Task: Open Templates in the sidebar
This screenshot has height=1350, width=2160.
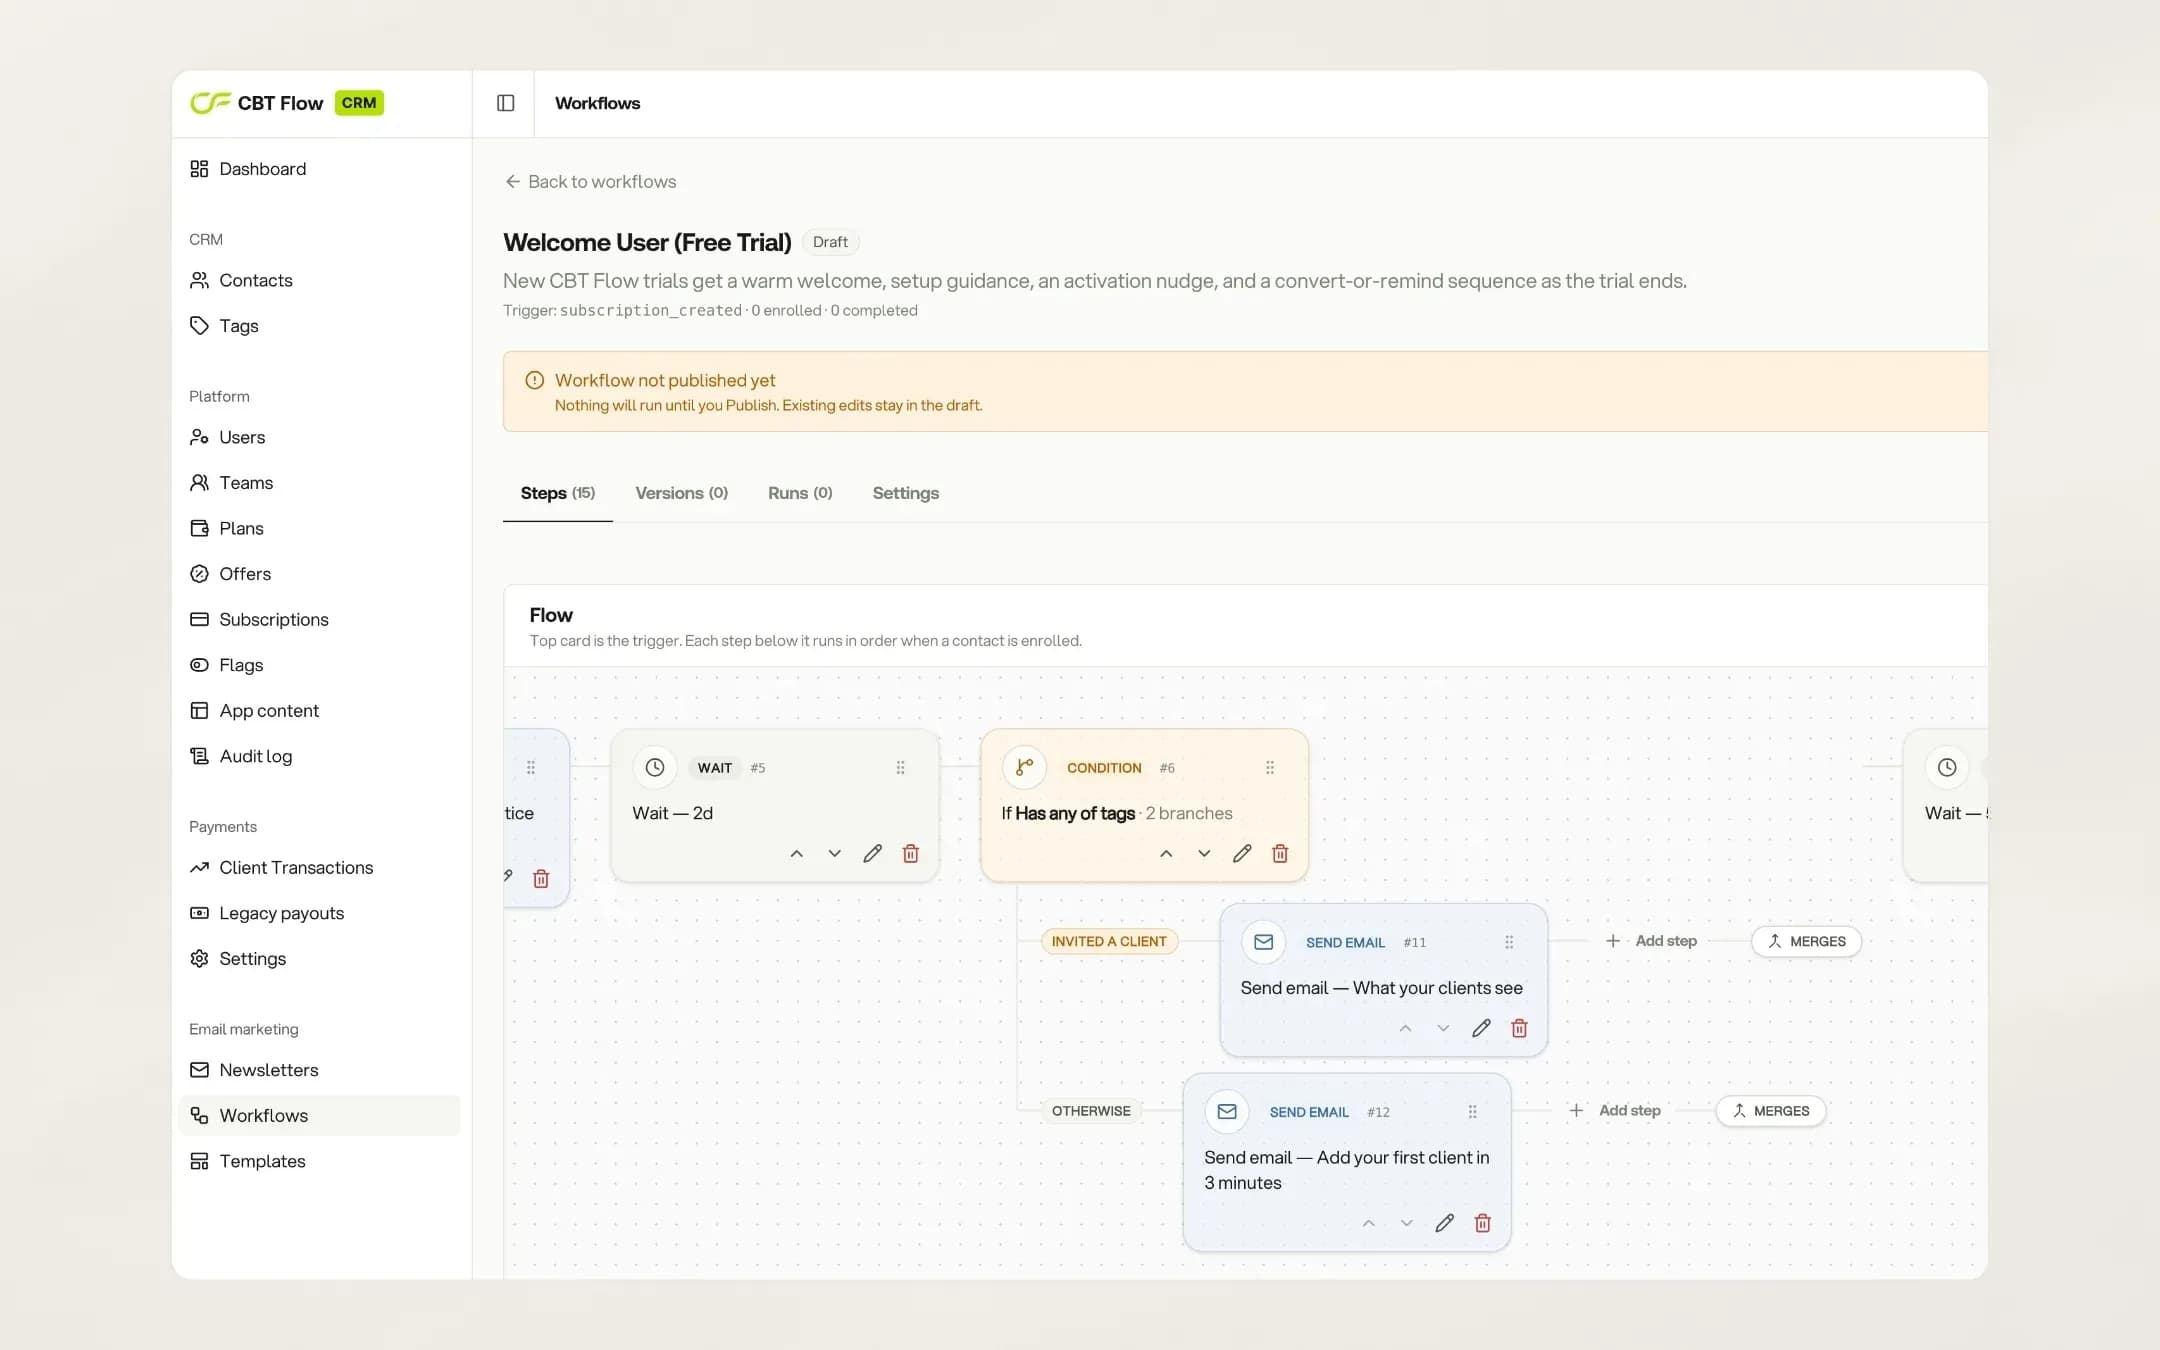Action: pyautogui.click(x=319, y=1161)
